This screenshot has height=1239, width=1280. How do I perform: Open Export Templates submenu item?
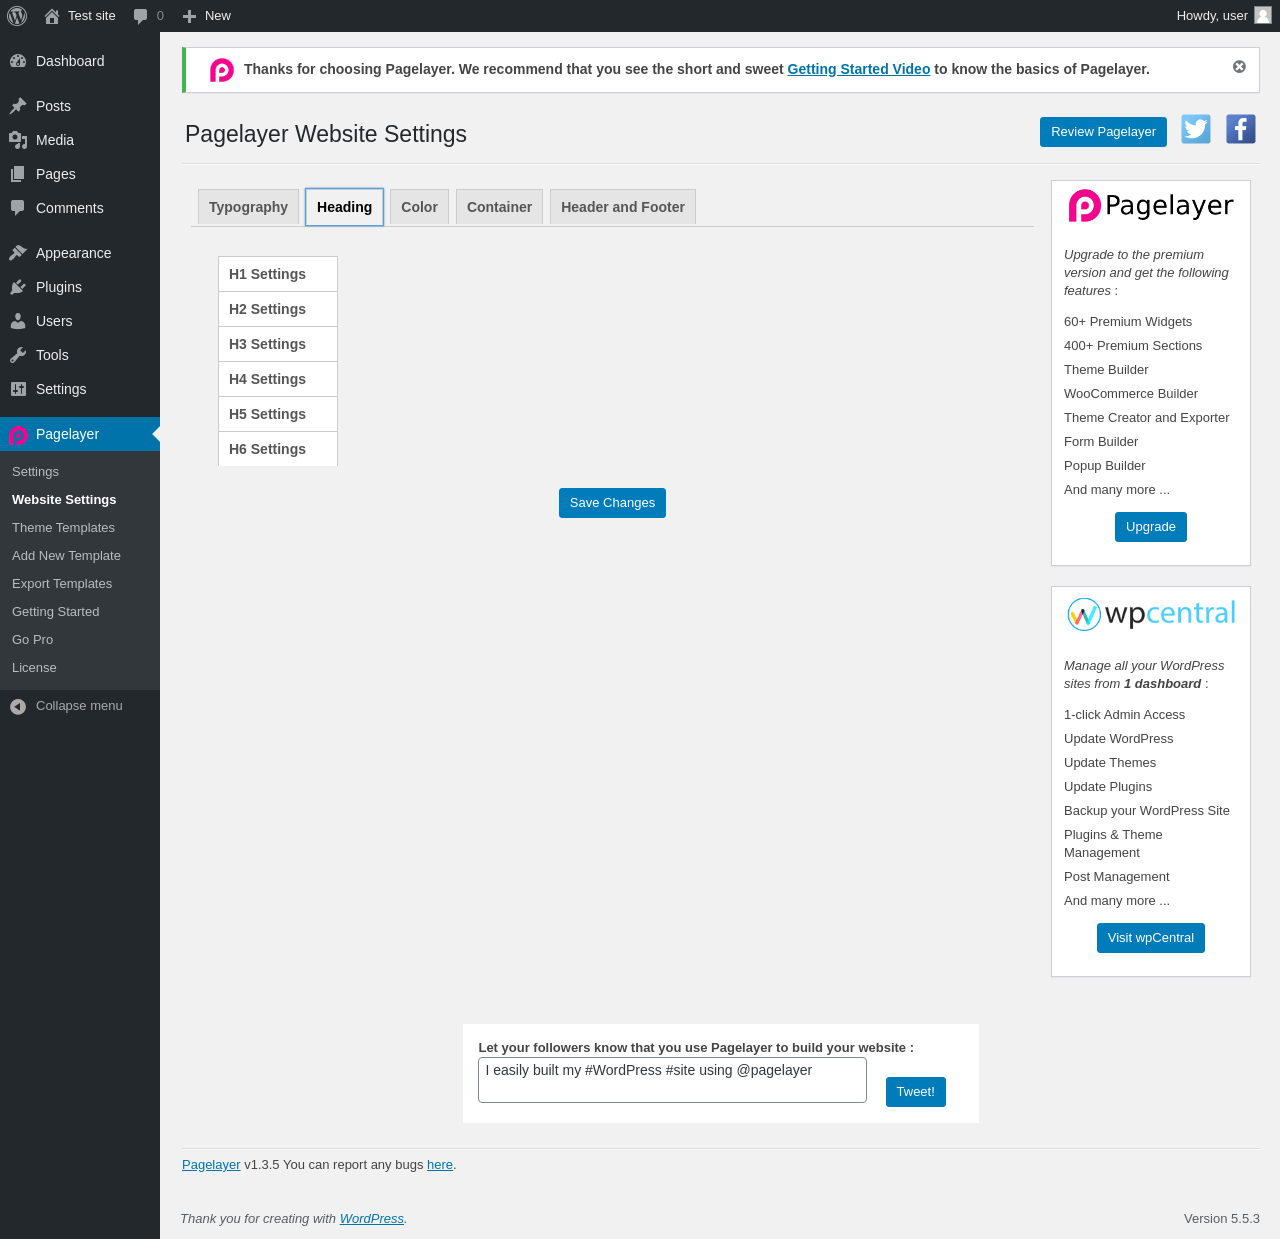[x=62, y=584]
